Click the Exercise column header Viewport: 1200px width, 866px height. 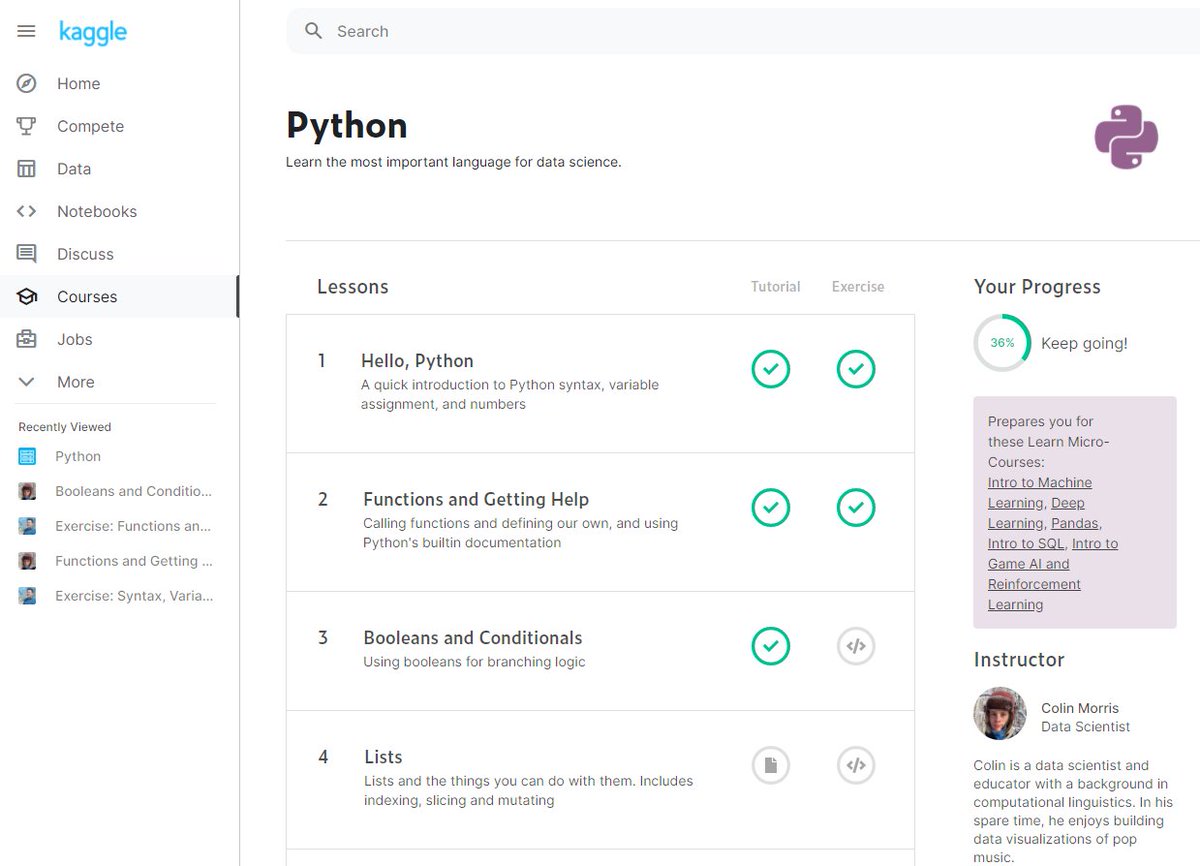tap(858, 286)
